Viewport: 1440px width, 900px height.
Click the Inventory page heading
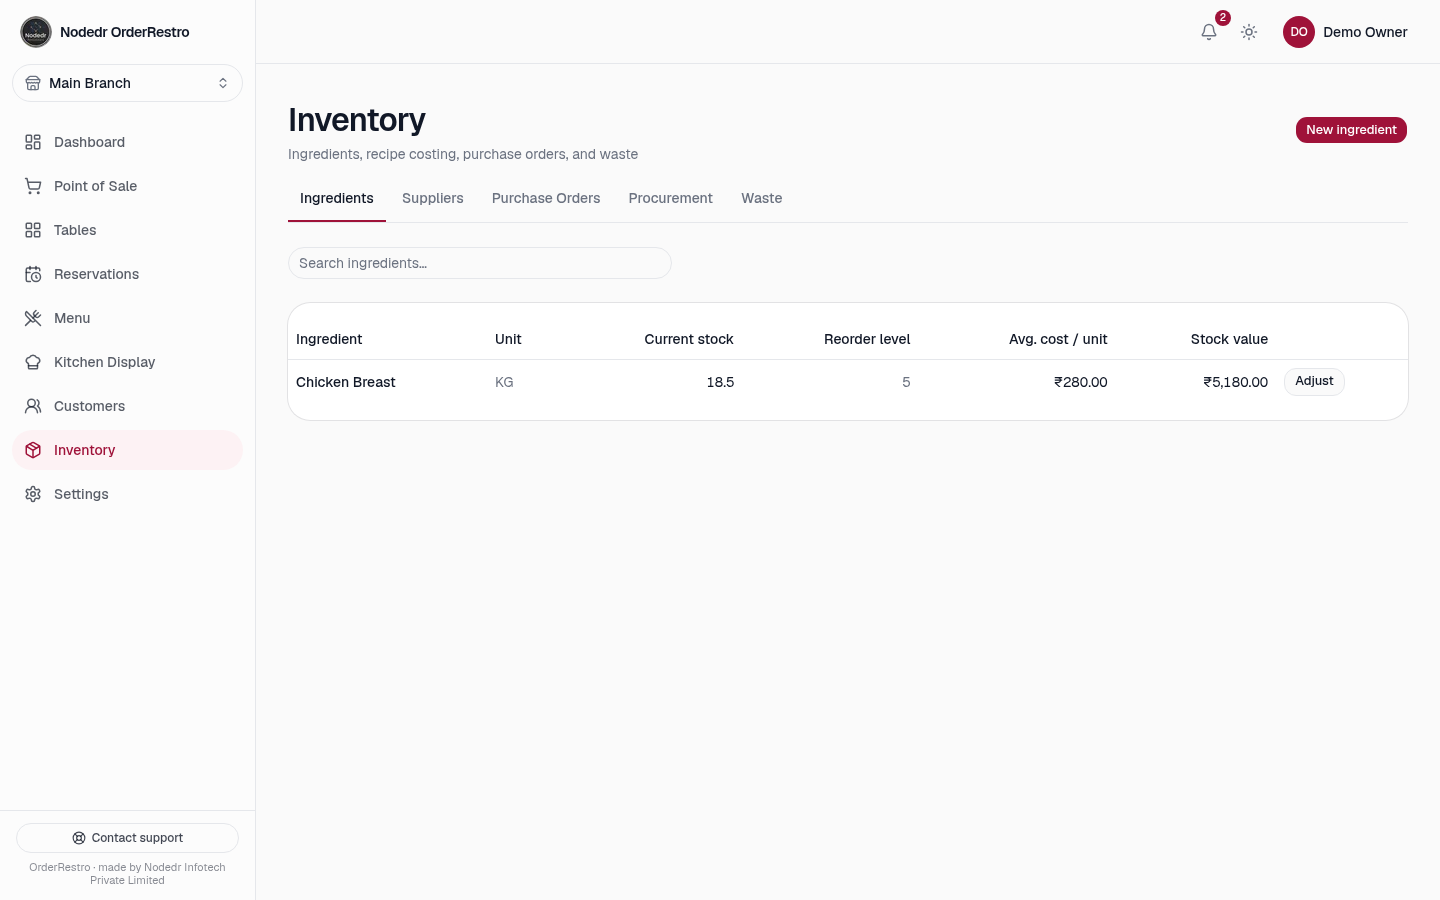[x=357, y=120]
